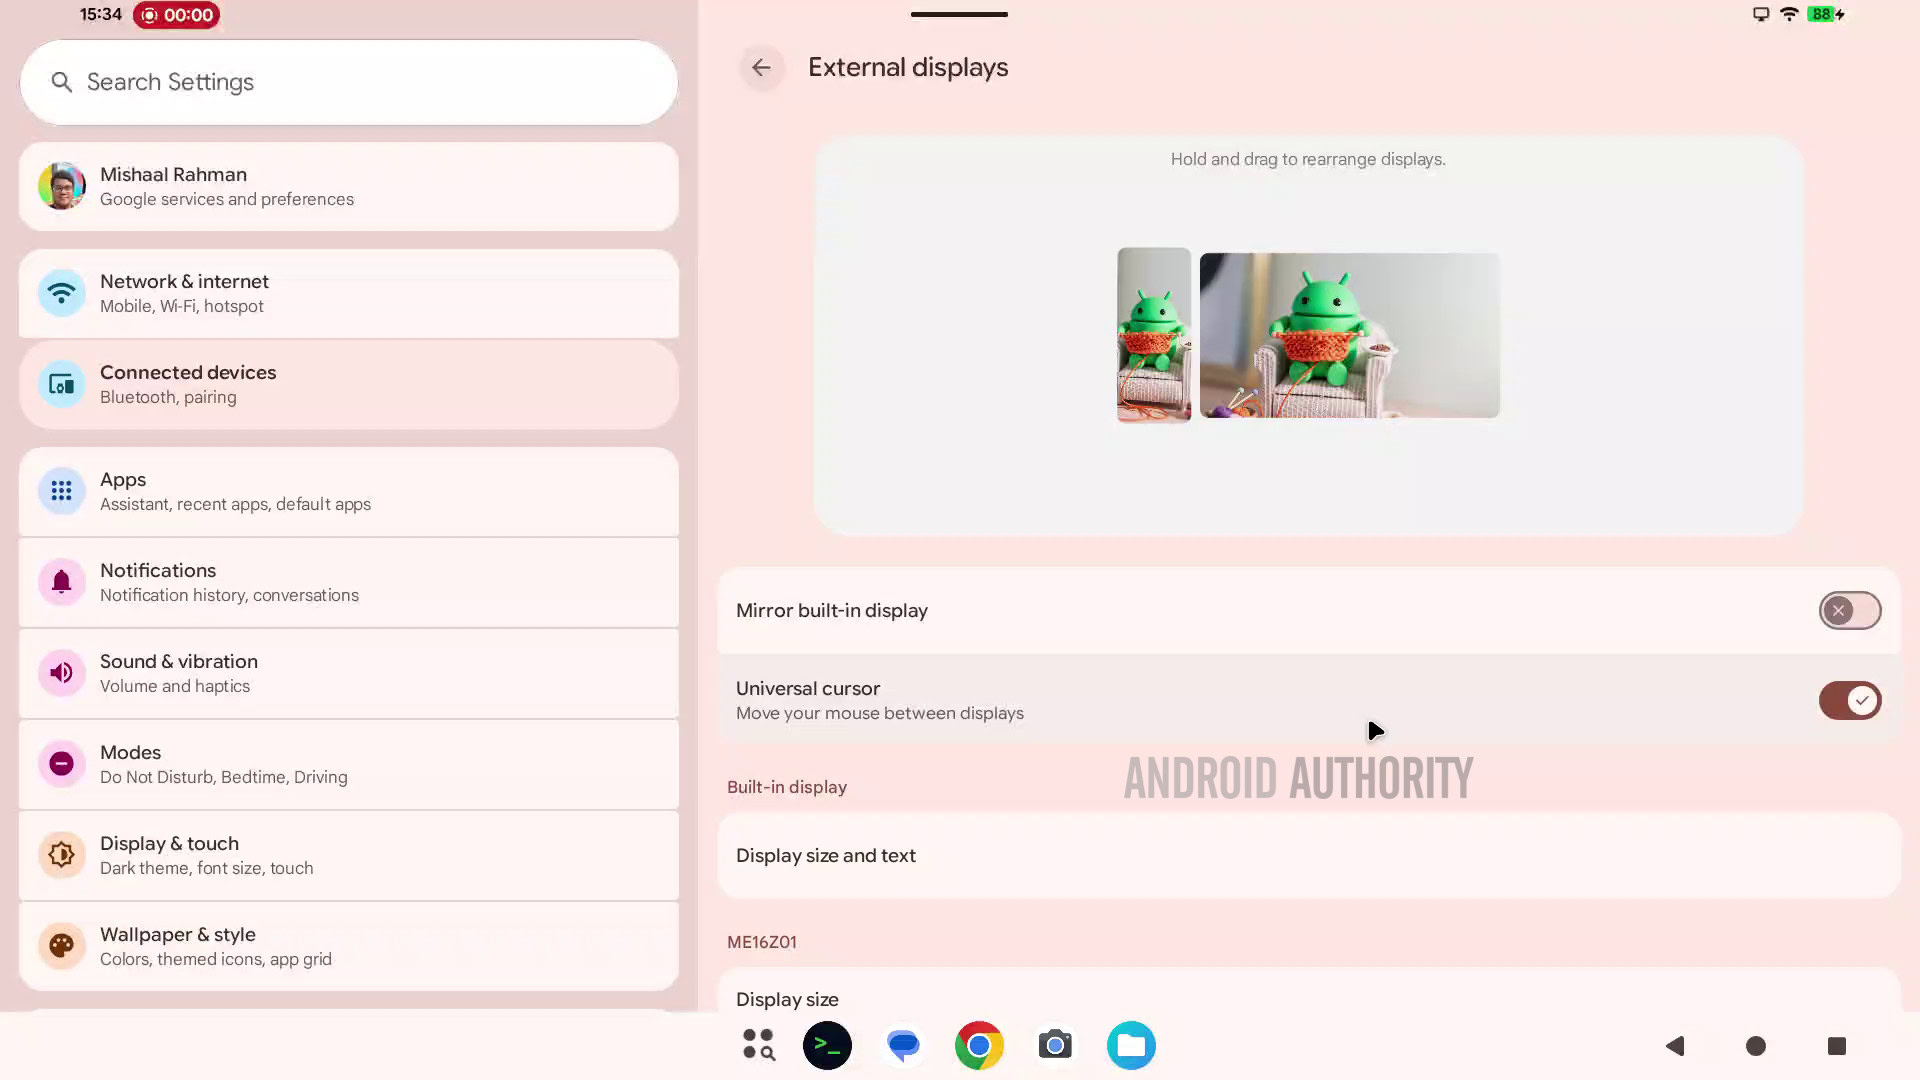Viewport: 1920px width, 1080px height.
Task: Tap the recents square navigation button
Action: (1836, 1046)
